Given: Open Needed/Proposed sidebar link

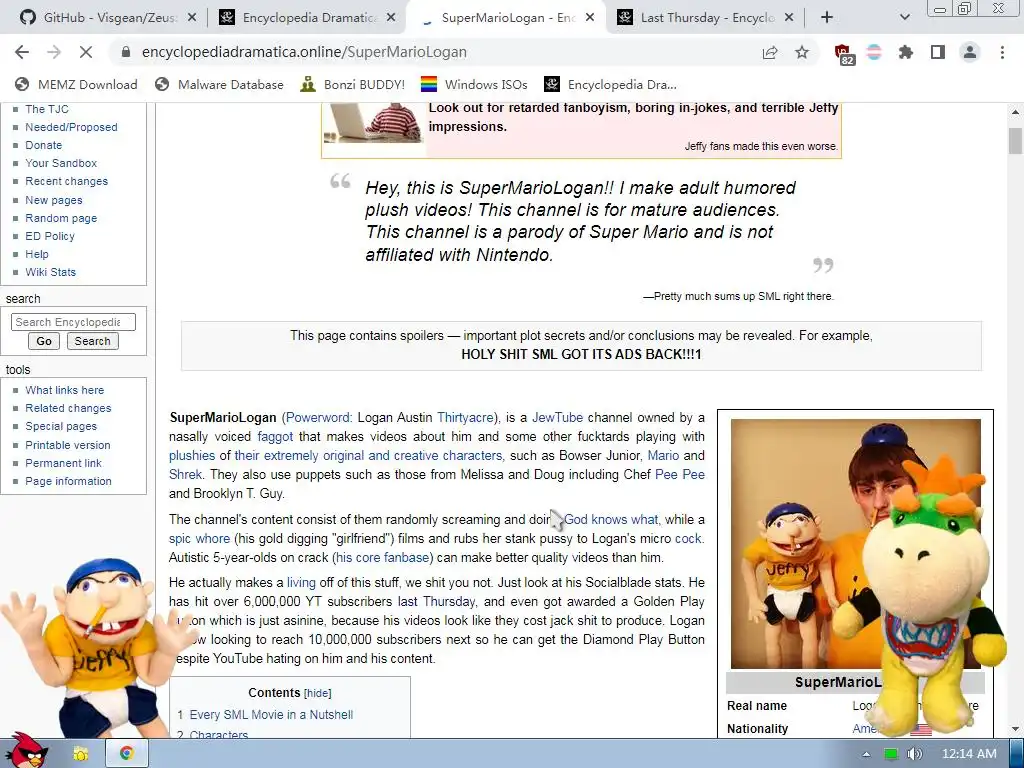Looking at the screenshot, I should pos(71,127).
